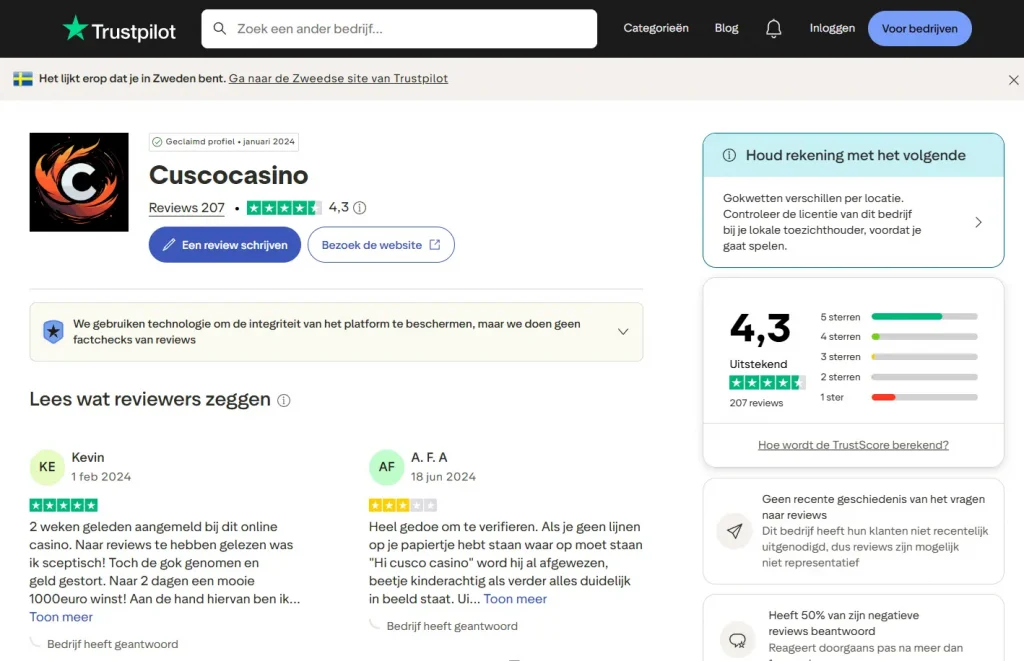The height and width of the screenshot is (661, 1024).
Task: Click Inloggen in the header
Action: 832,28
